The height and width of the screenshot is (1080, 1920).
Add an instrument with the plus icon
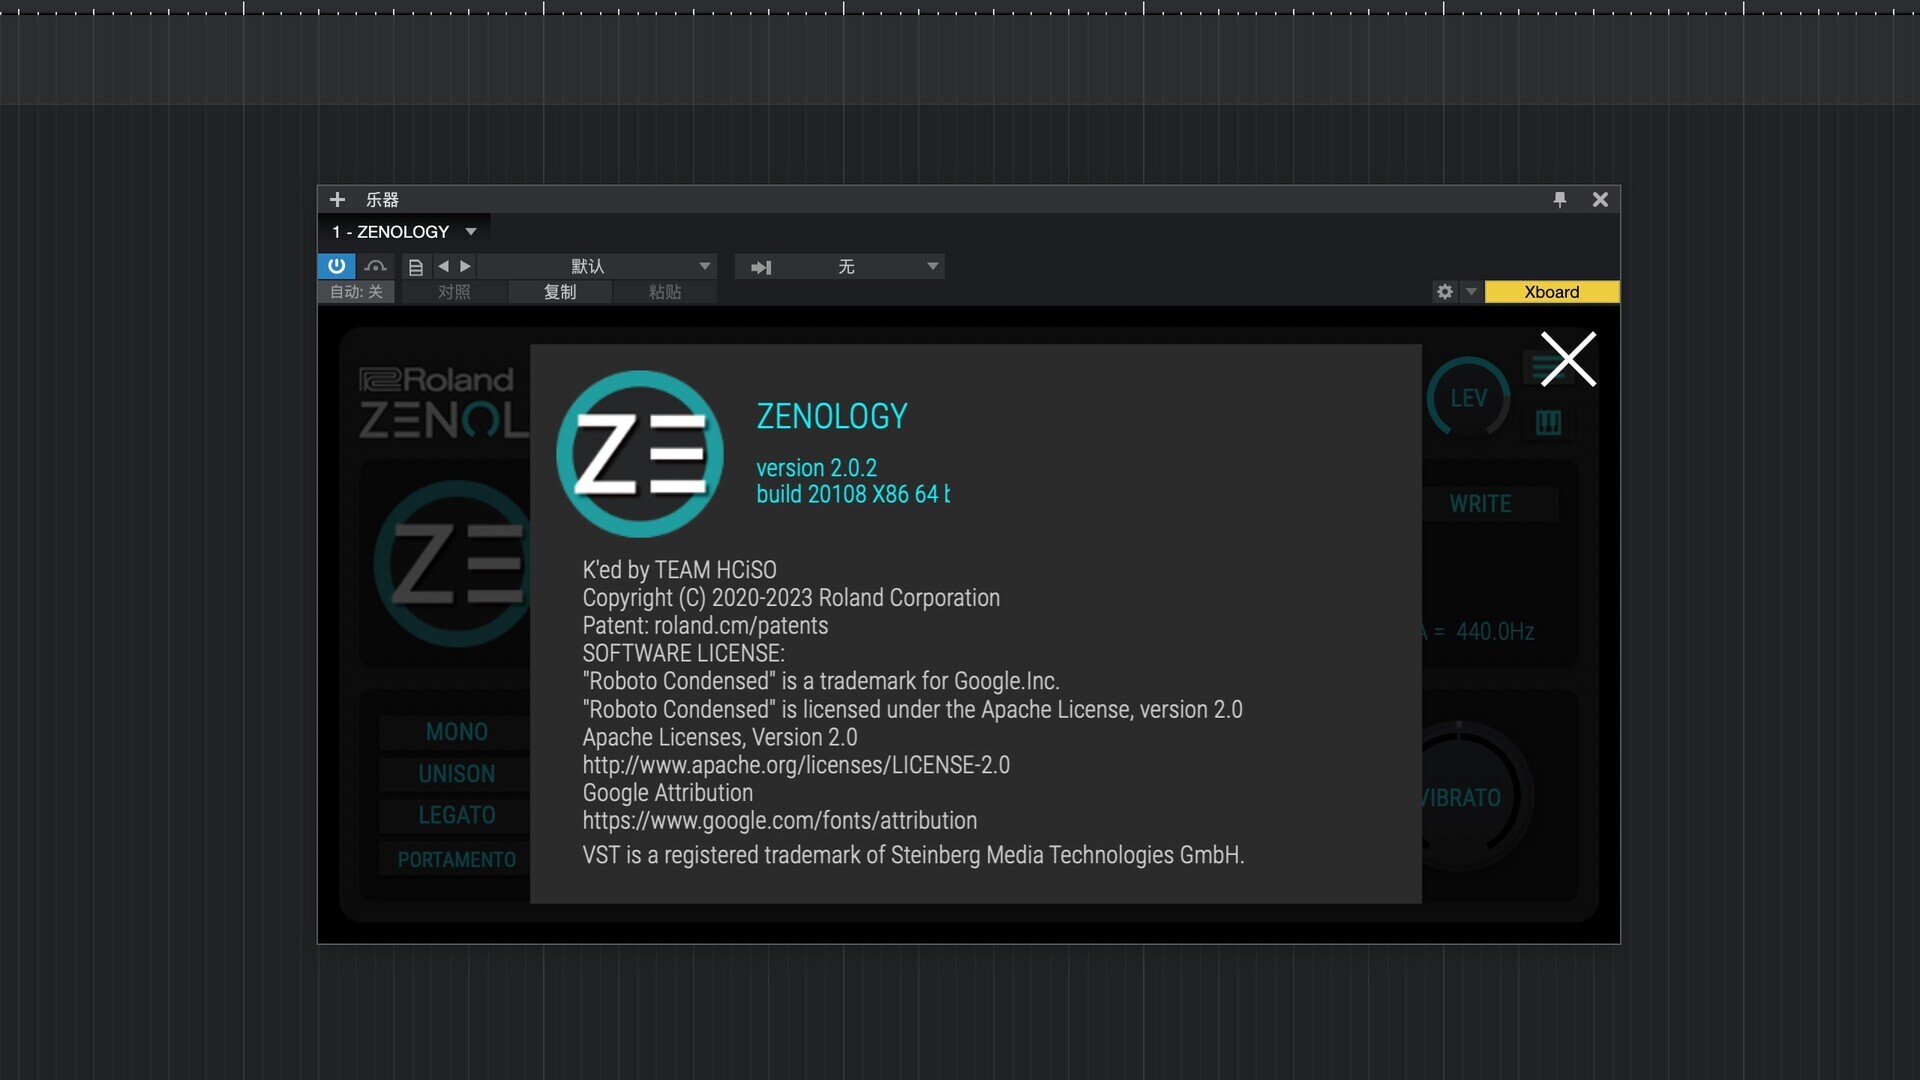[337, 200]
